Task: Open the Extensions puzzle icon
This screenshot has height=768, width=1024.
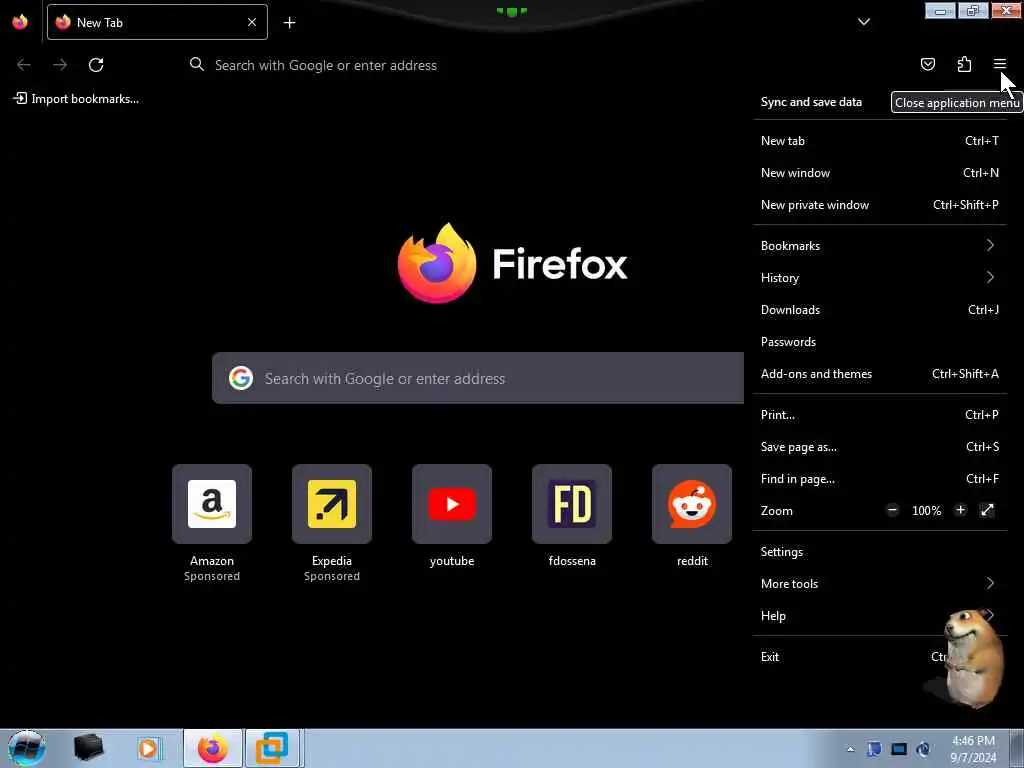Action: [964, 64]
